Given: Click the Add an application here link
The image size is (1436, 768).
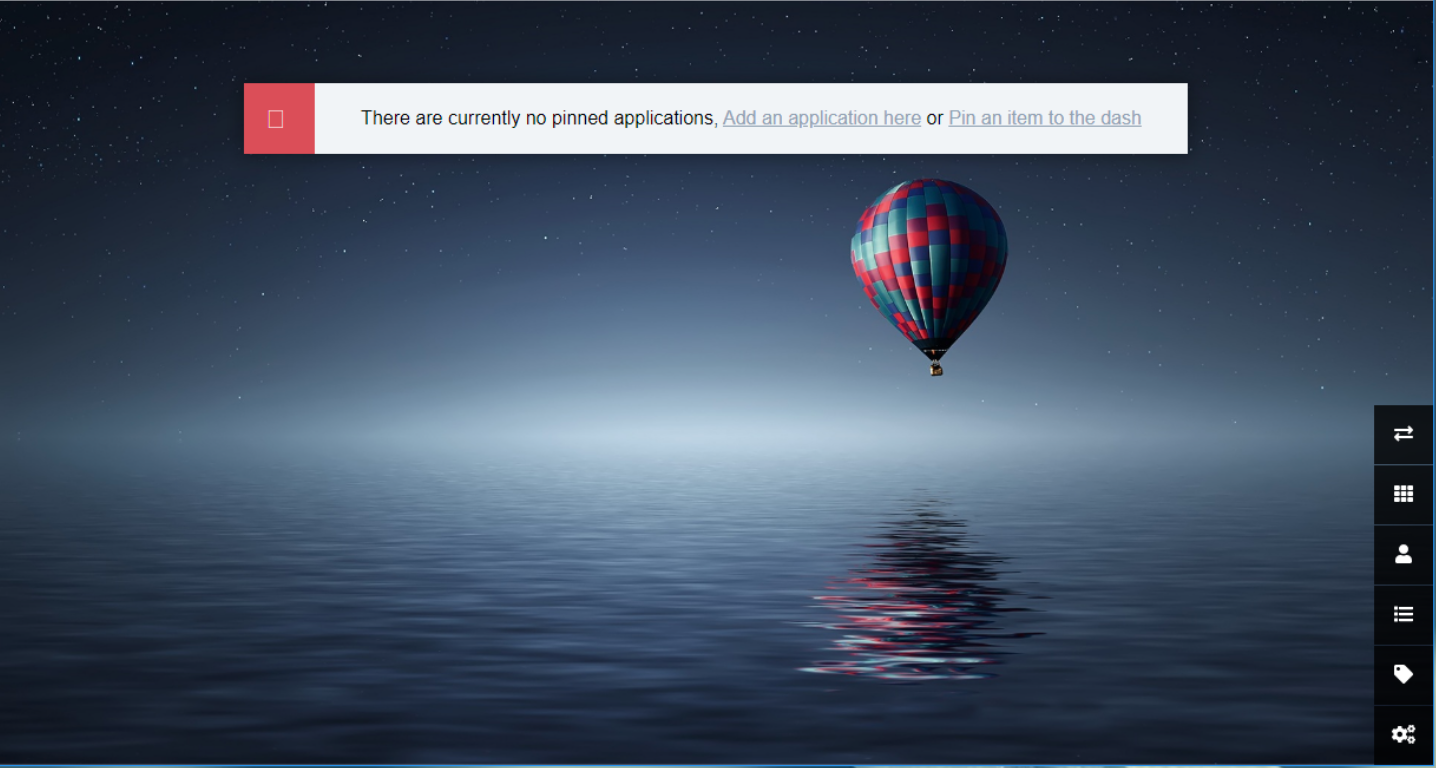Looking at the screenshot, I should coord(821,118).
